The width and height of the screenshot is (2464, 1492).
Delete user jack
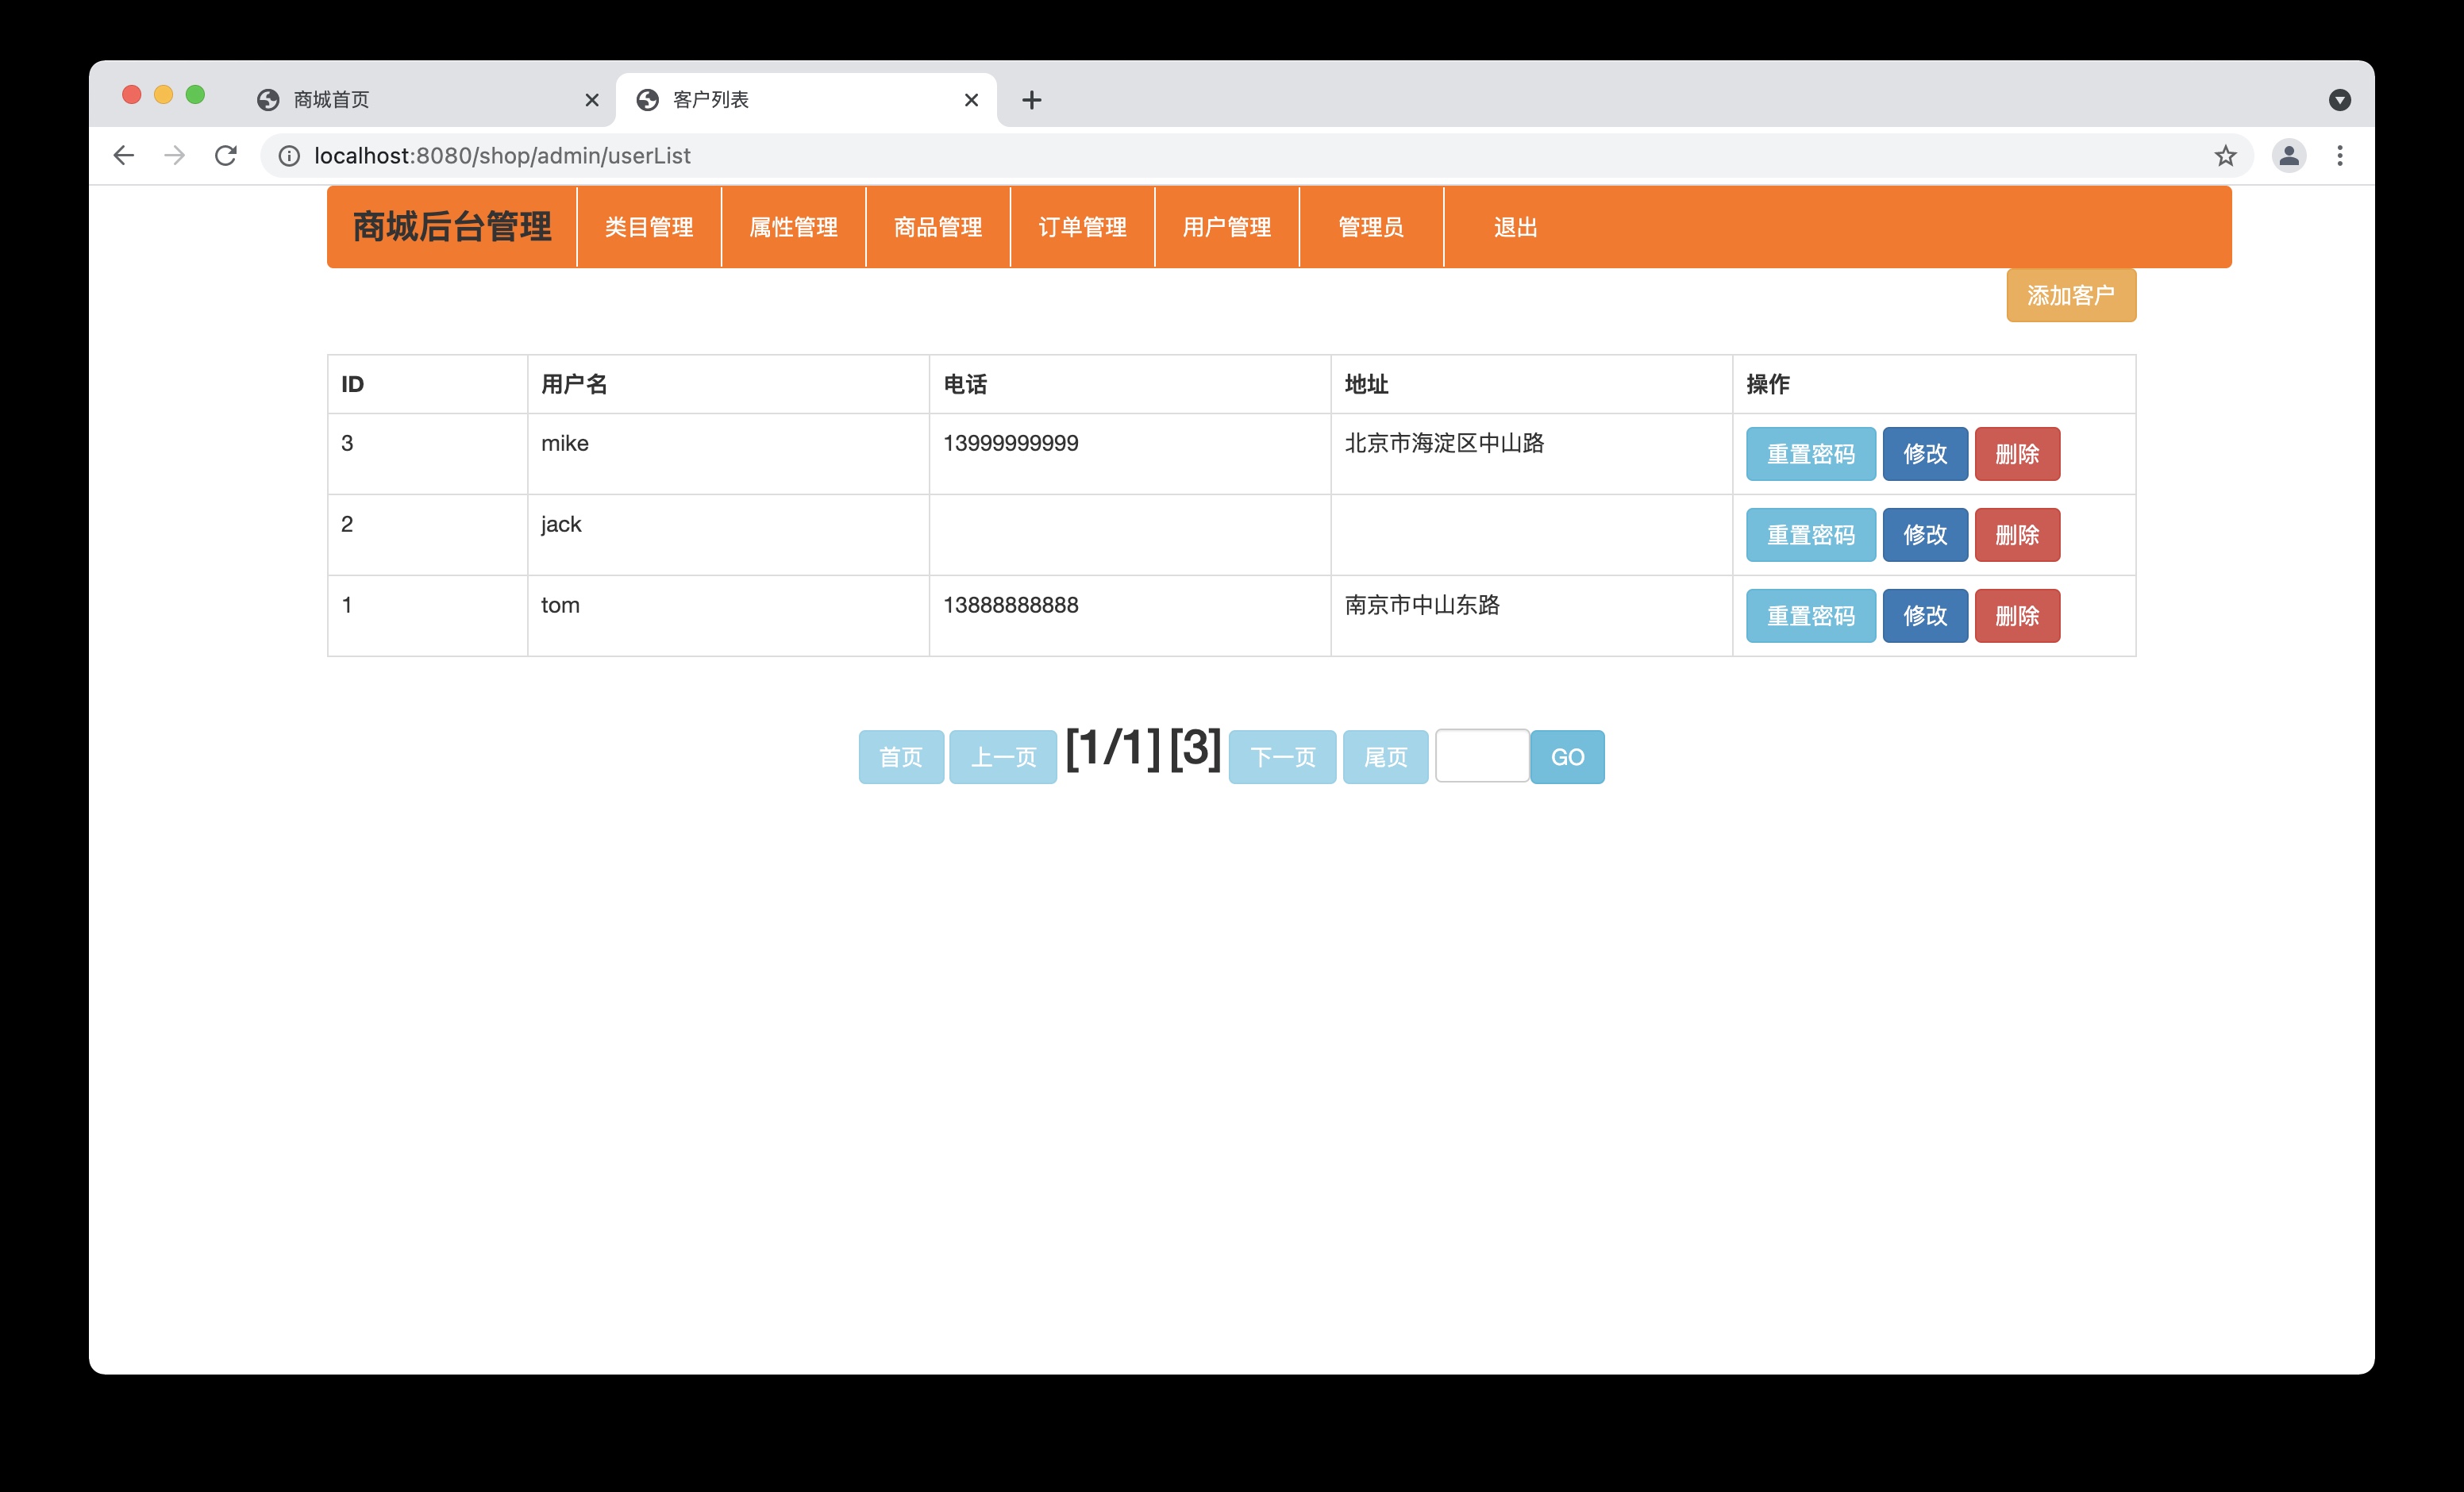coord(2017,535)
